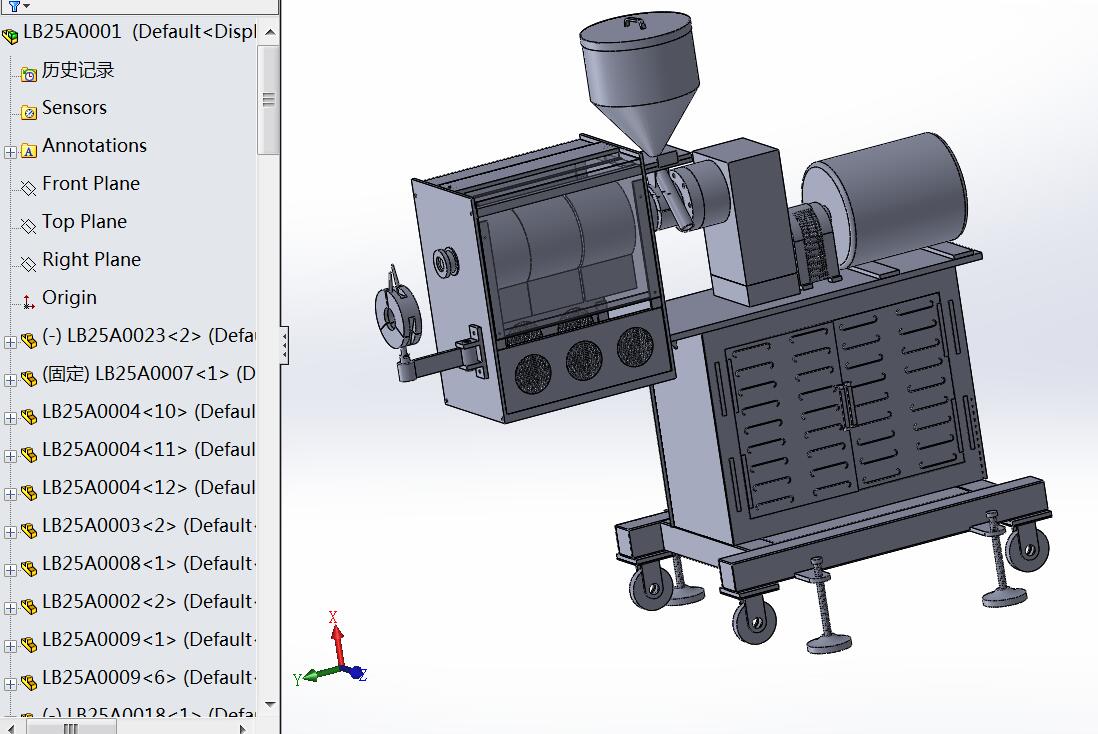
Task: Click the Front Plane reference plane icon
Action: pyautogui.click(x=27, y=184)
